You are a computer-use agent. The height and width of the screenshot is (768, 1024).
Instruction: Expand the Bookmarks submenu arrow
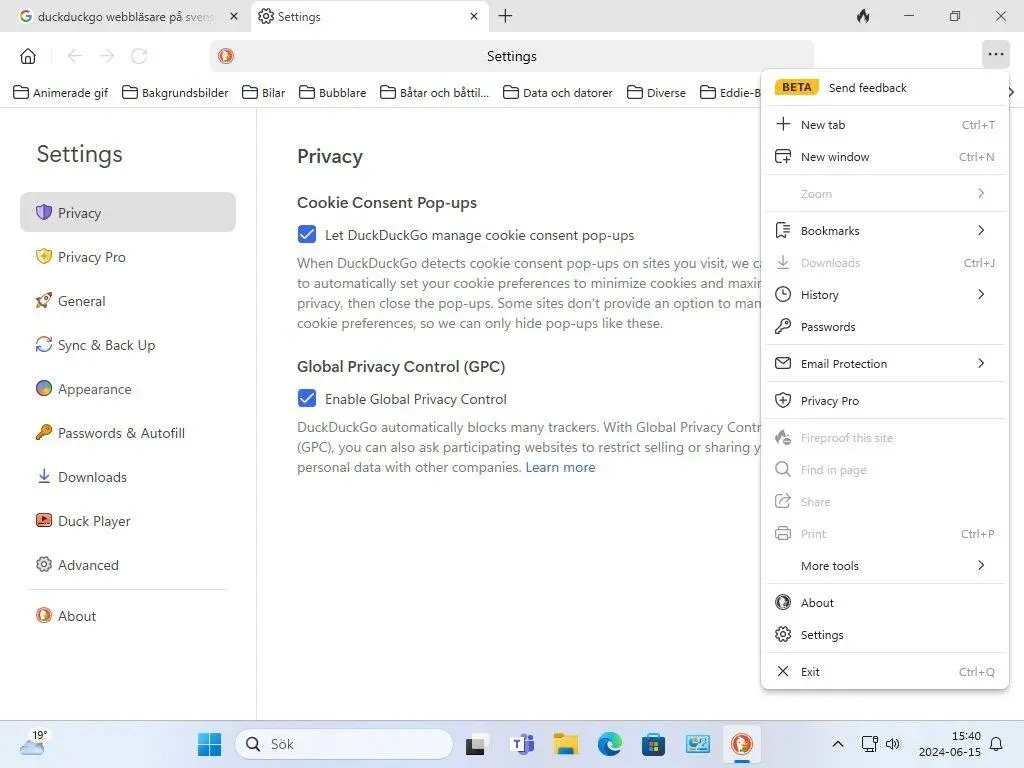point(981,231)
